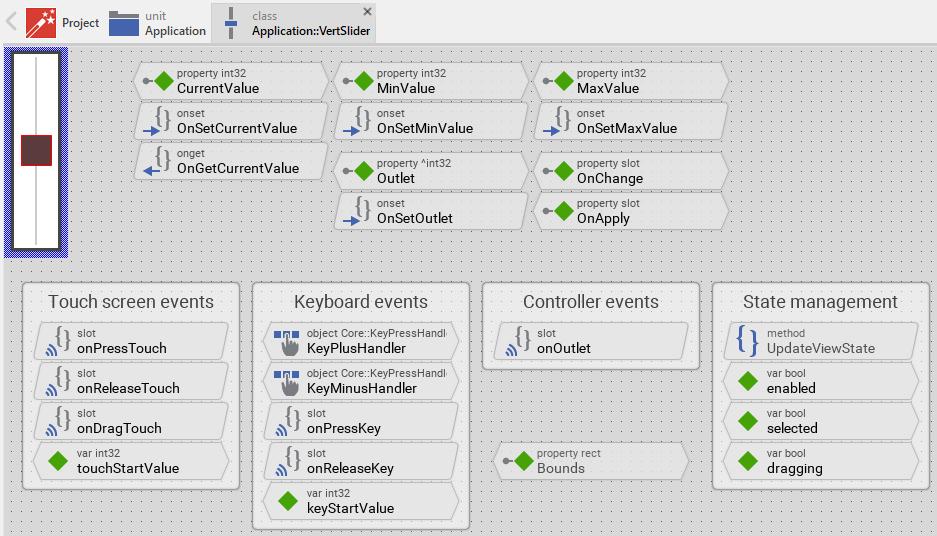
Task: Select the MaxValue property brick
Action: (629, 81)
